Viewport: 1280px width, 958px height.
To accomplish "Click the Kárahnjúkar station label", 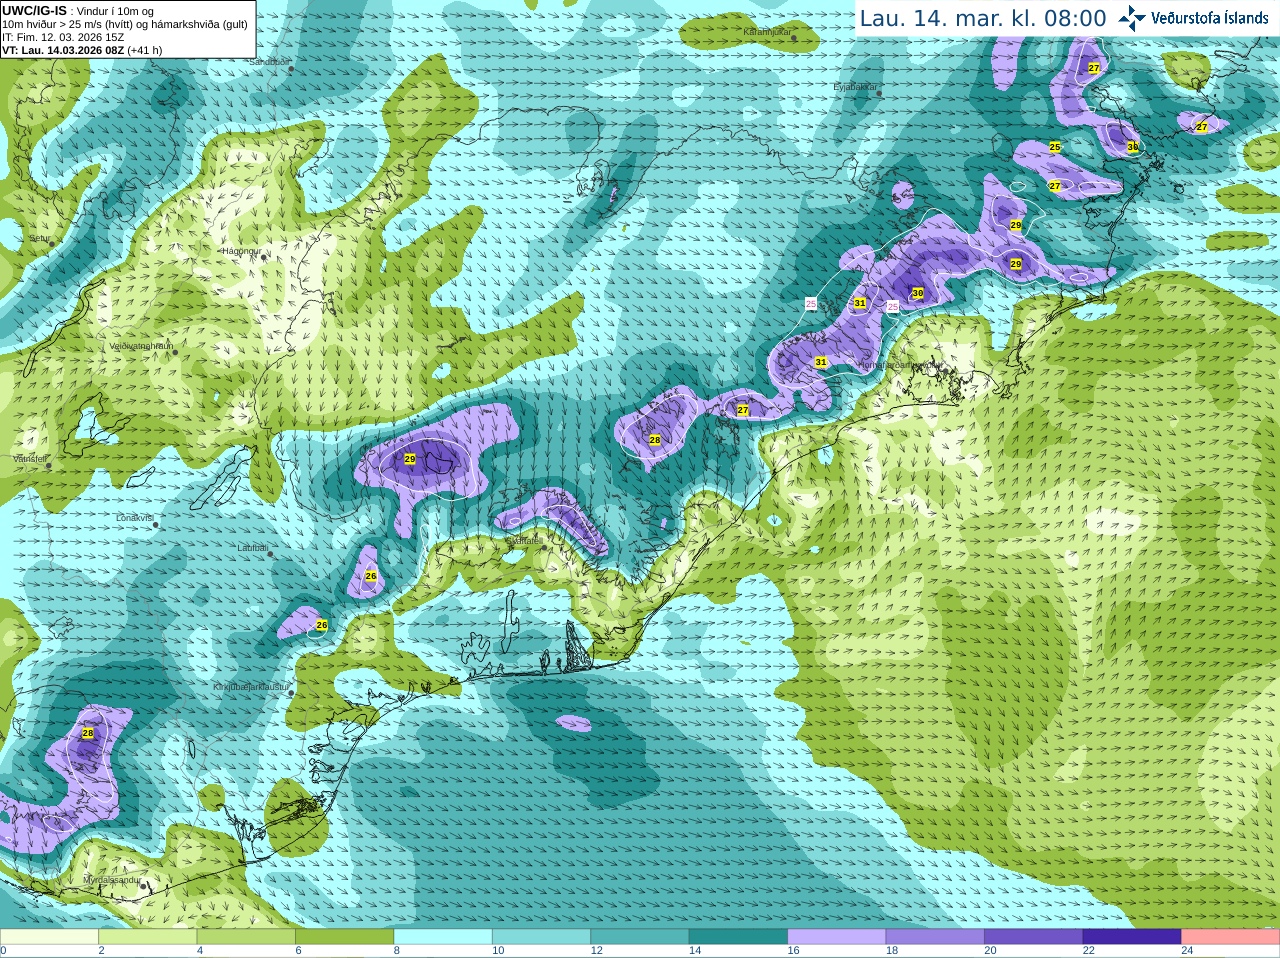I will click(x=767, y=32).
